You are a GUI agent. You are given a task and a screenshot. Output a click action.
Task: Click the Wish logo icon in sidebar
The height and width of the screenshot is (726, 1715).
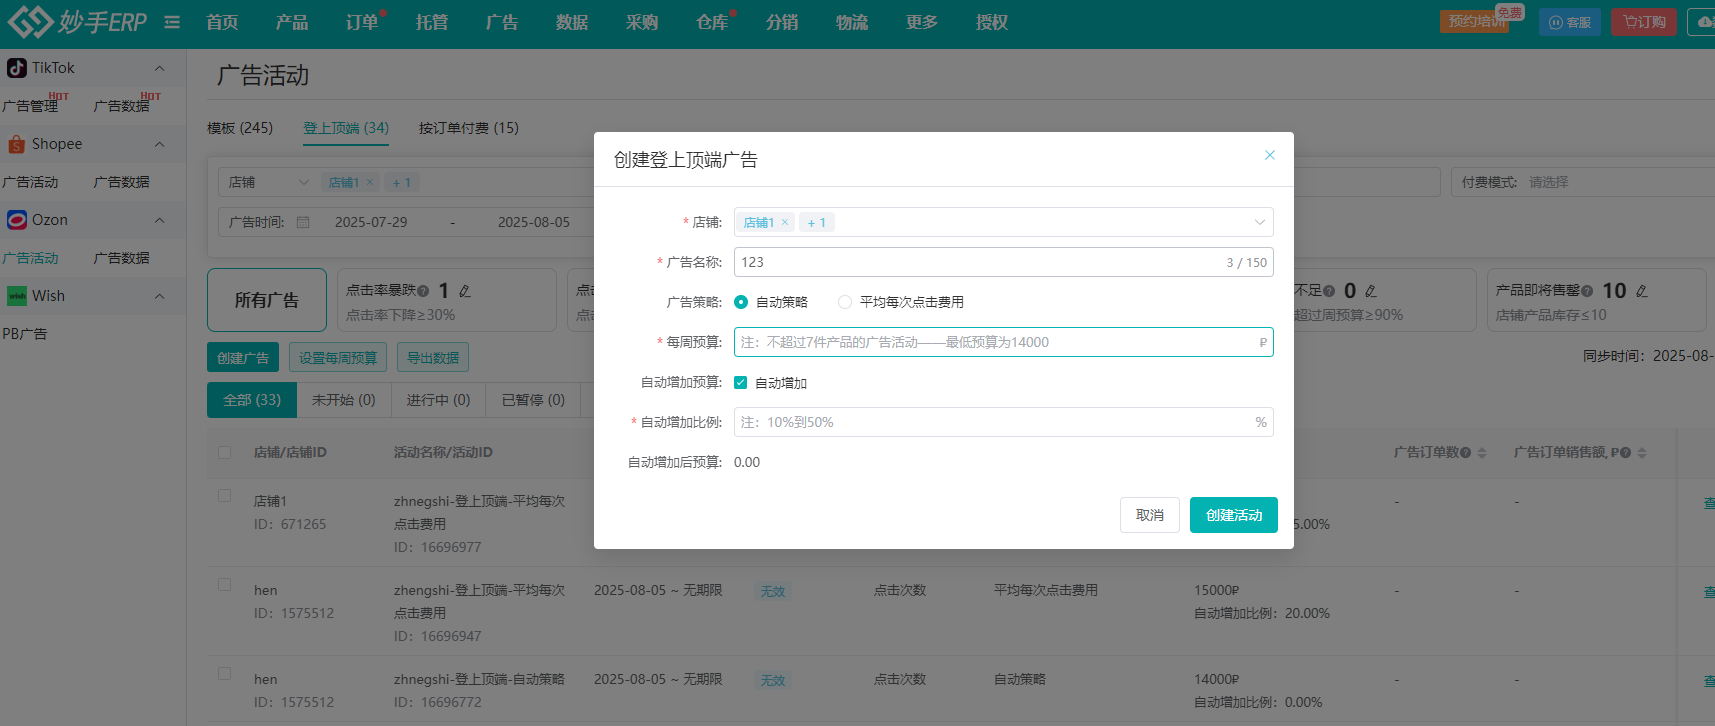coord(16,296)
